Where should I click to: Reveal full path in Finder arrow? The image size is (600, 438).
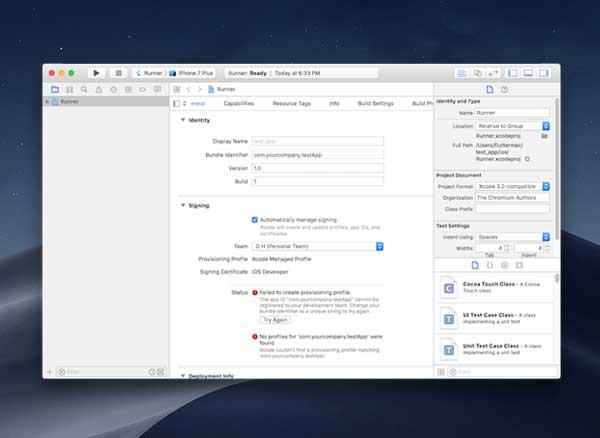click(527, 159)
